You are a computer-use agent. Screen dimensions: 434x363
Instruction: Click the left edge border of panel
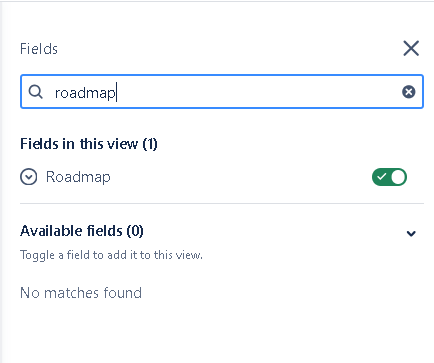point(1,182)
